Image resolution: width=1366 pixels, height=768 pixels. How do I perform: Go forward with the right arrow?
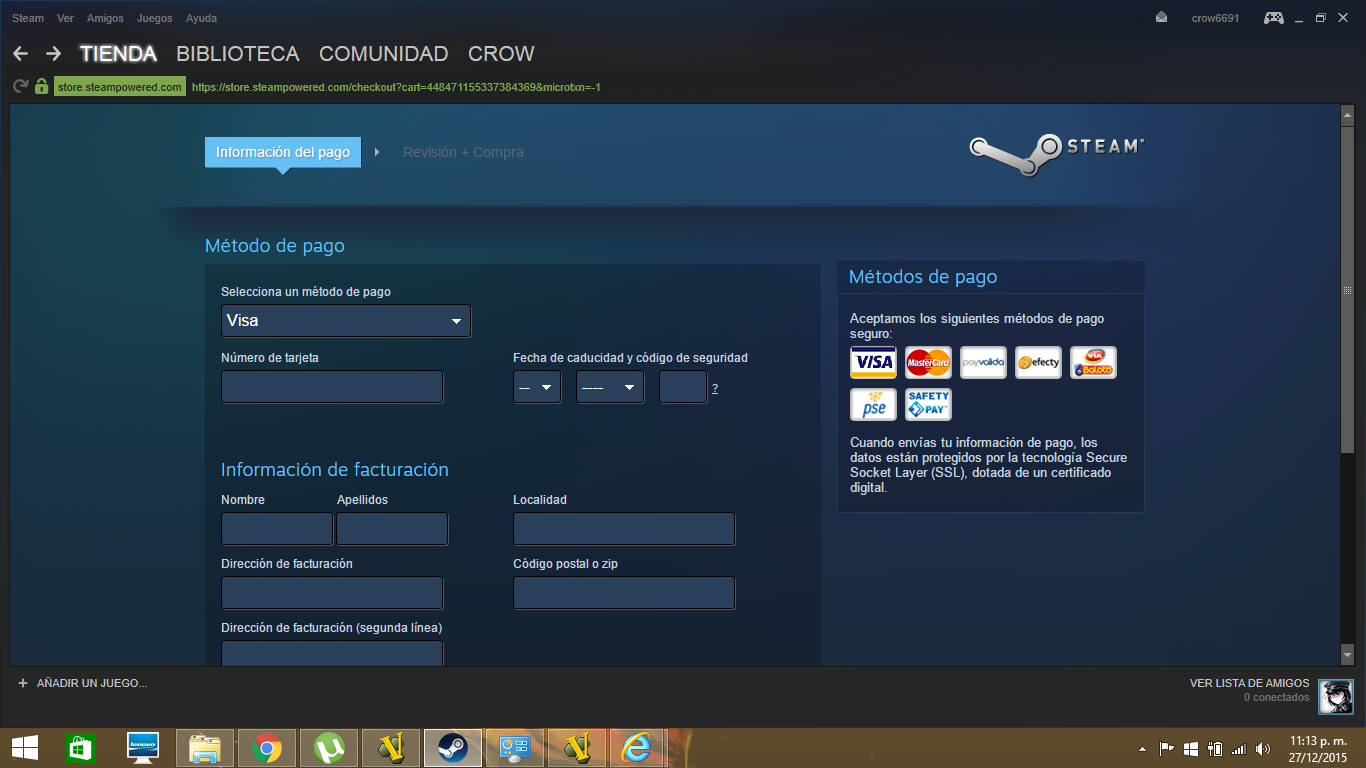coord(53,54)
